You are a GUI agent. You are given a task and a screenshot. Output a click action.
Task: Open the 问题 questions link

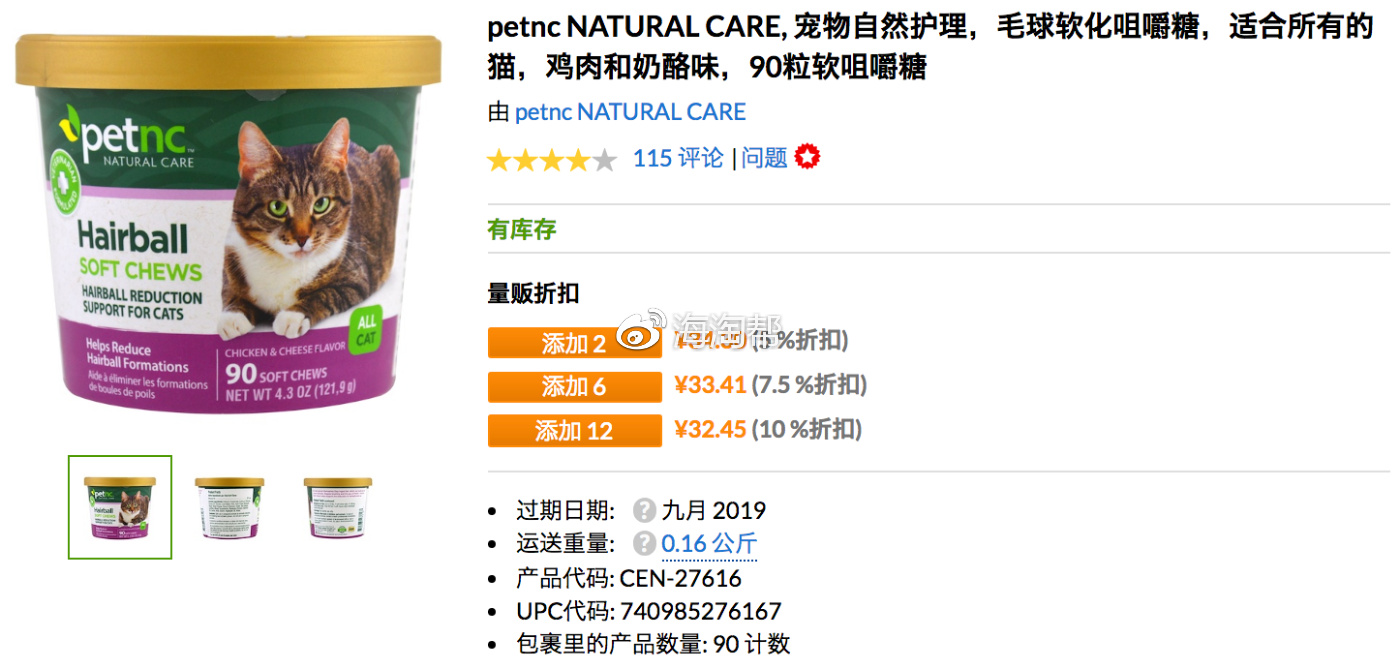[765, 158]
